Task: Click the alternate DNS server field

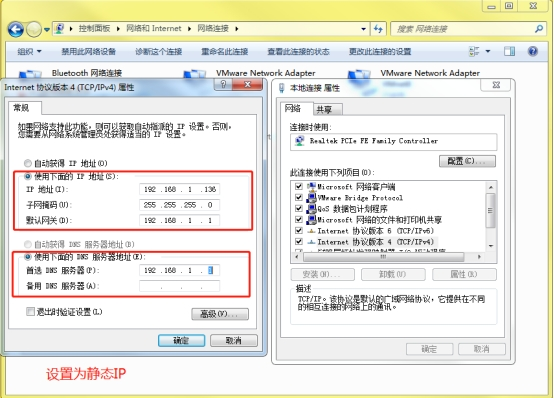Action: [179, 286]
